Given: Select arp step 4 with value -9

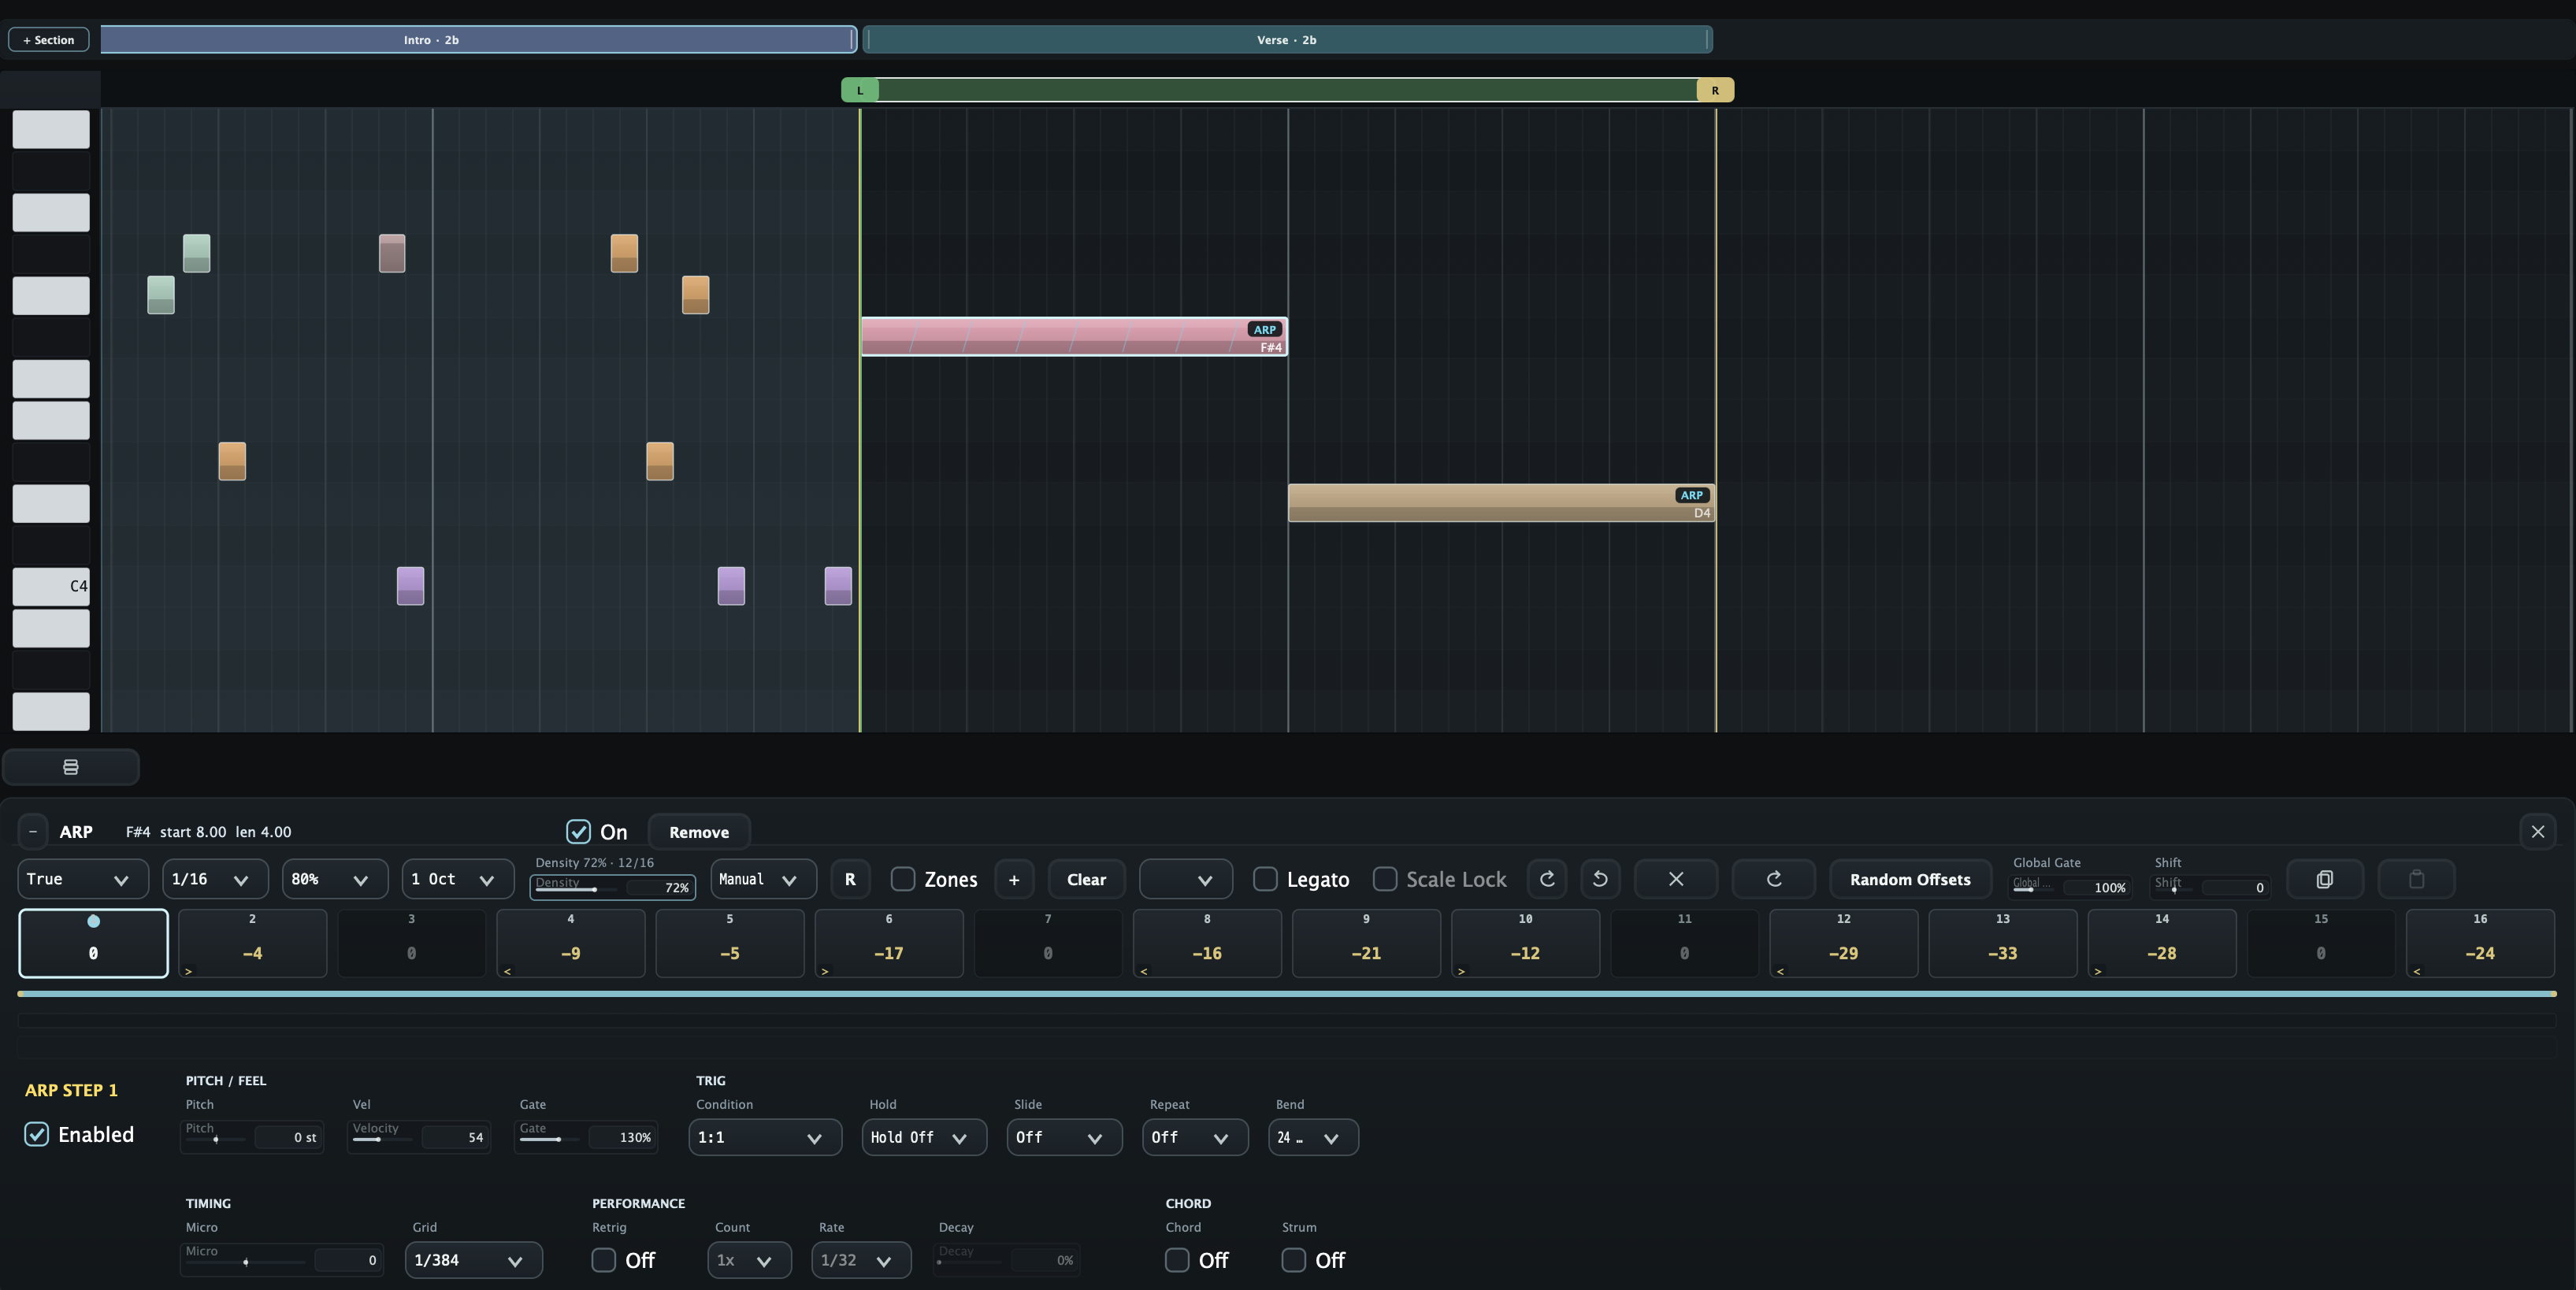Looking at the screenshot, I should click(x=570, y=943).
